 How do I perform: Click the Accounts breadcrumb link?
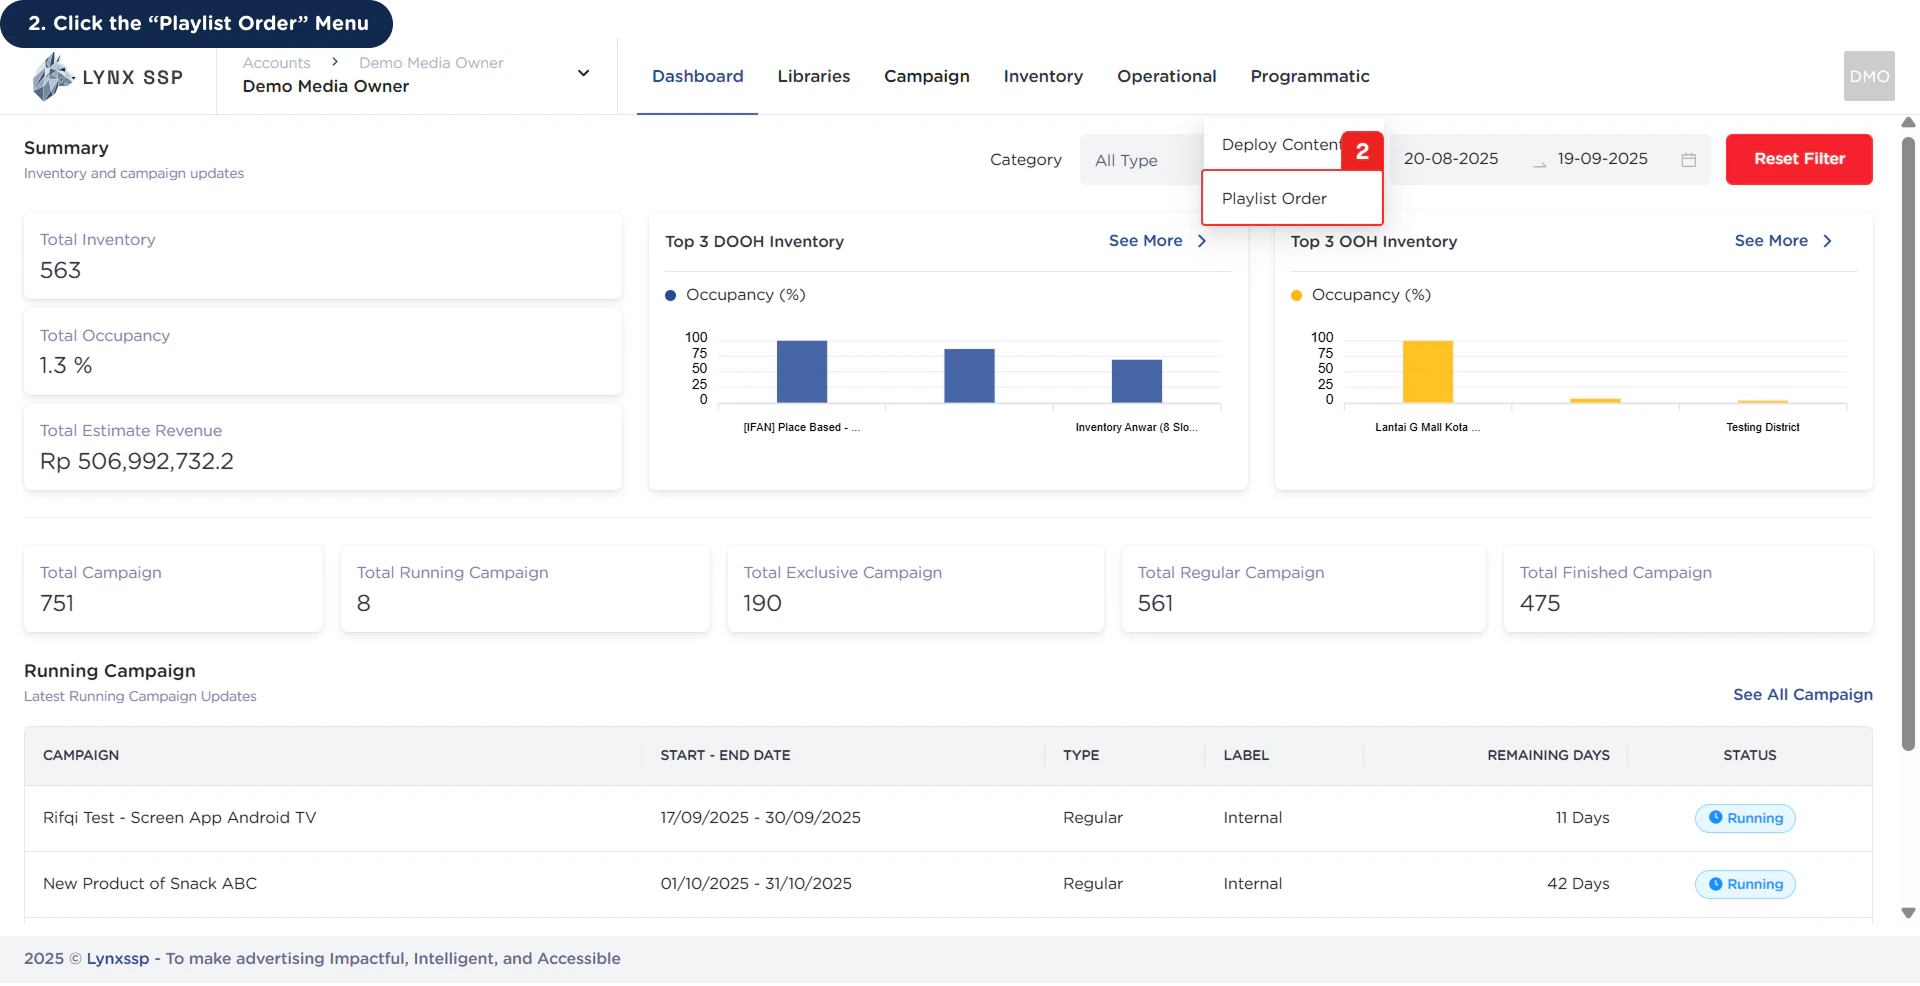tap(276, 63)
